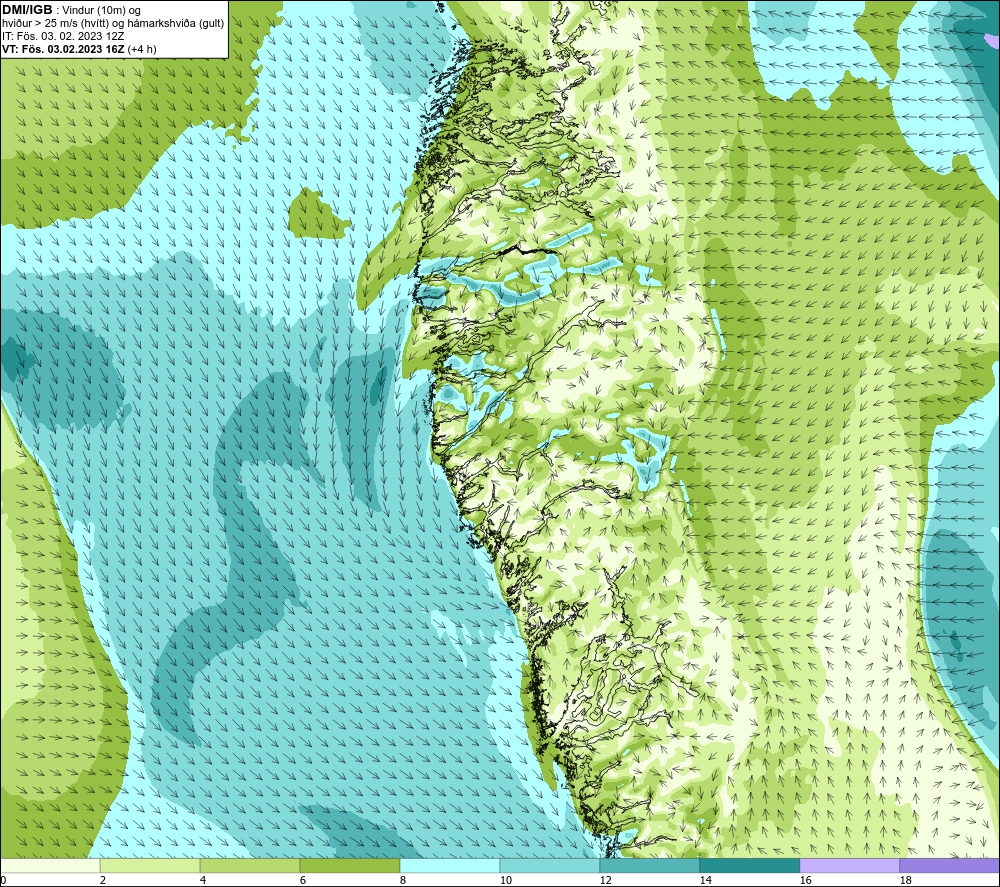Viewport: 1000px width, 887px height.
Task: Select the light green 2–4 m/s color swatch
Action: (150, 865)
